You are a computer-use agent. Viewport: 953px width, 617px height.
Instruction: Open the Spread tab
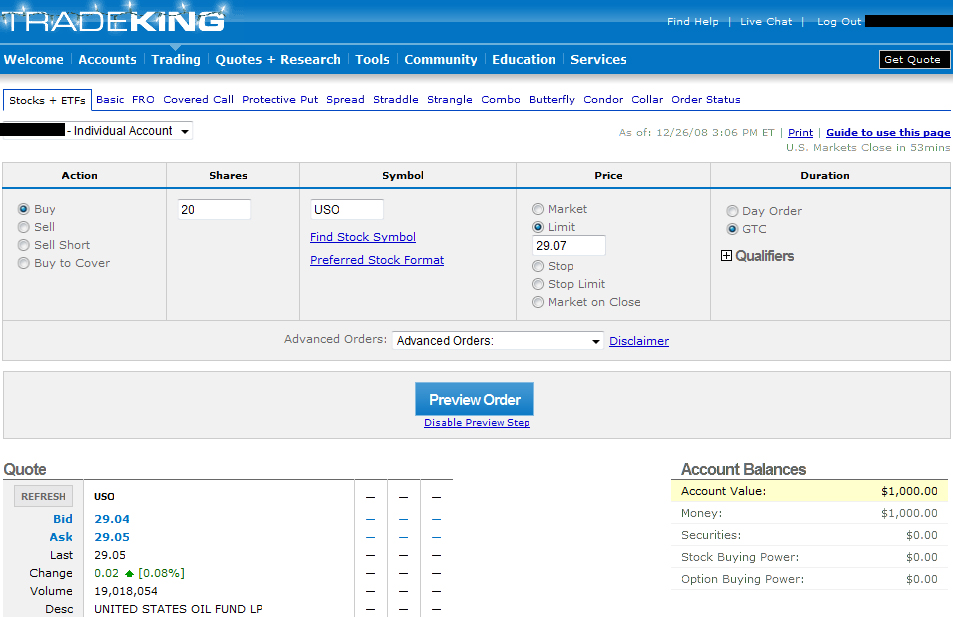(x=345, y=100)
